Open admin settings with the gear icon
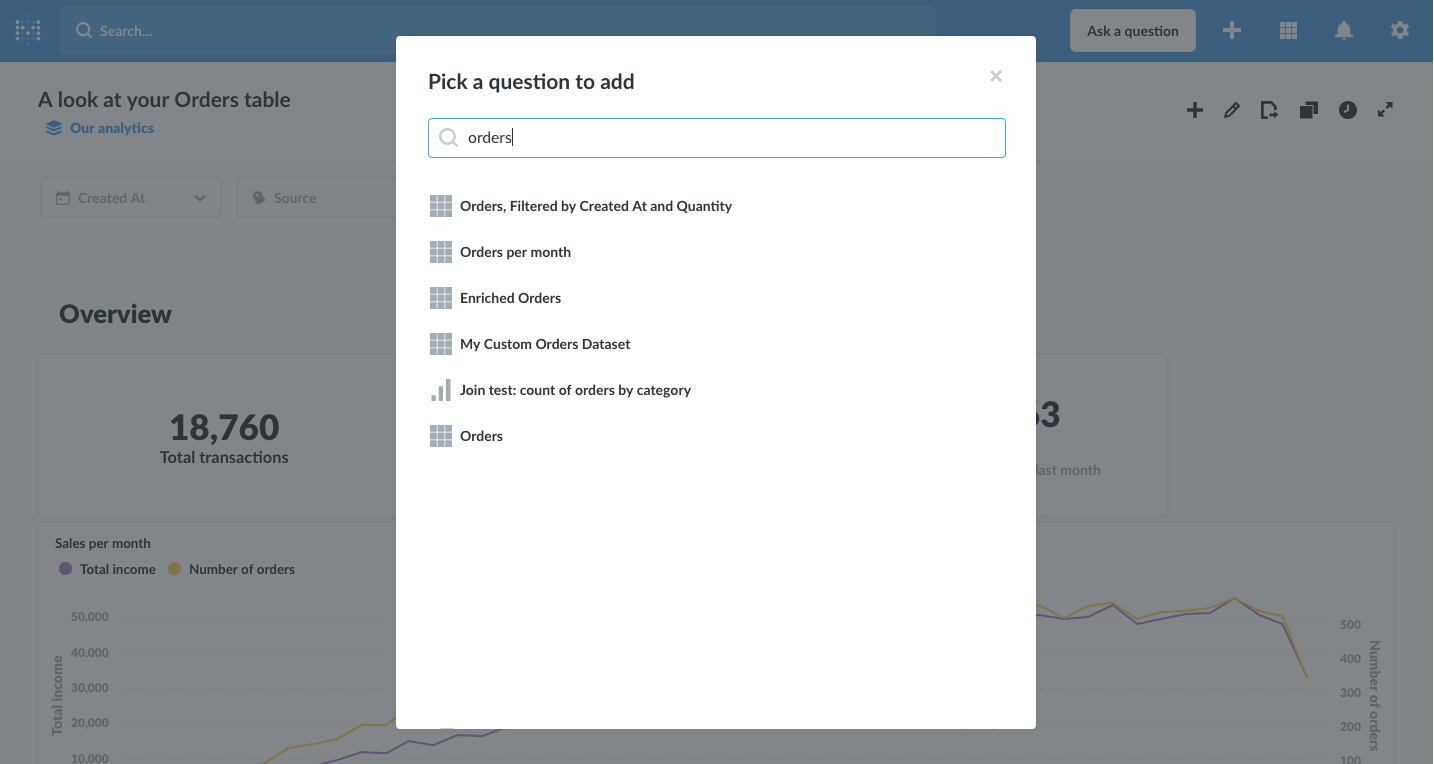Viewport: 1434px width, 764px height. [x=1399, y=30]
